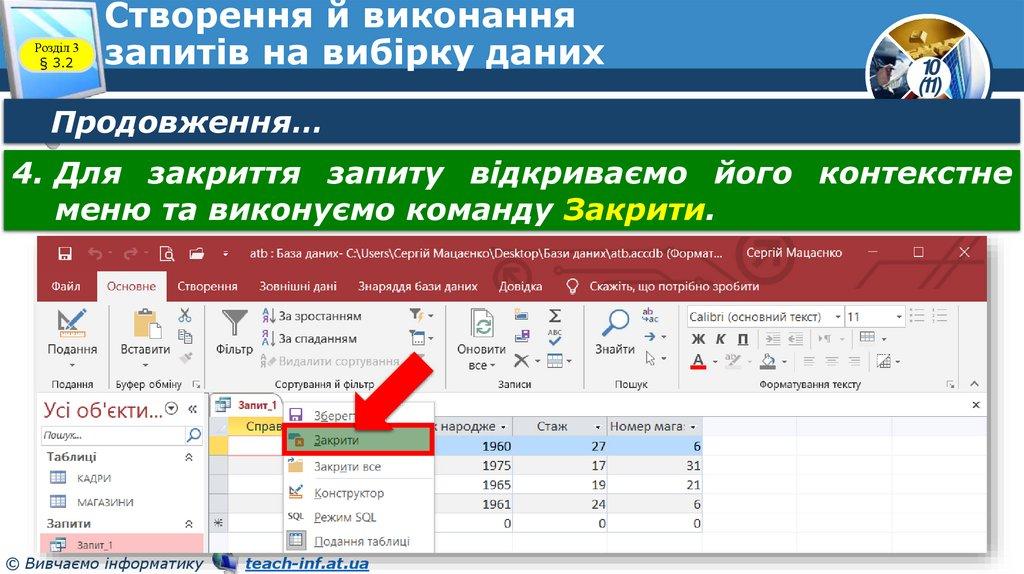This screenshot has height=574, width=1024.
Task: Click the Paste clipboard icon
Action: (146, 323)
